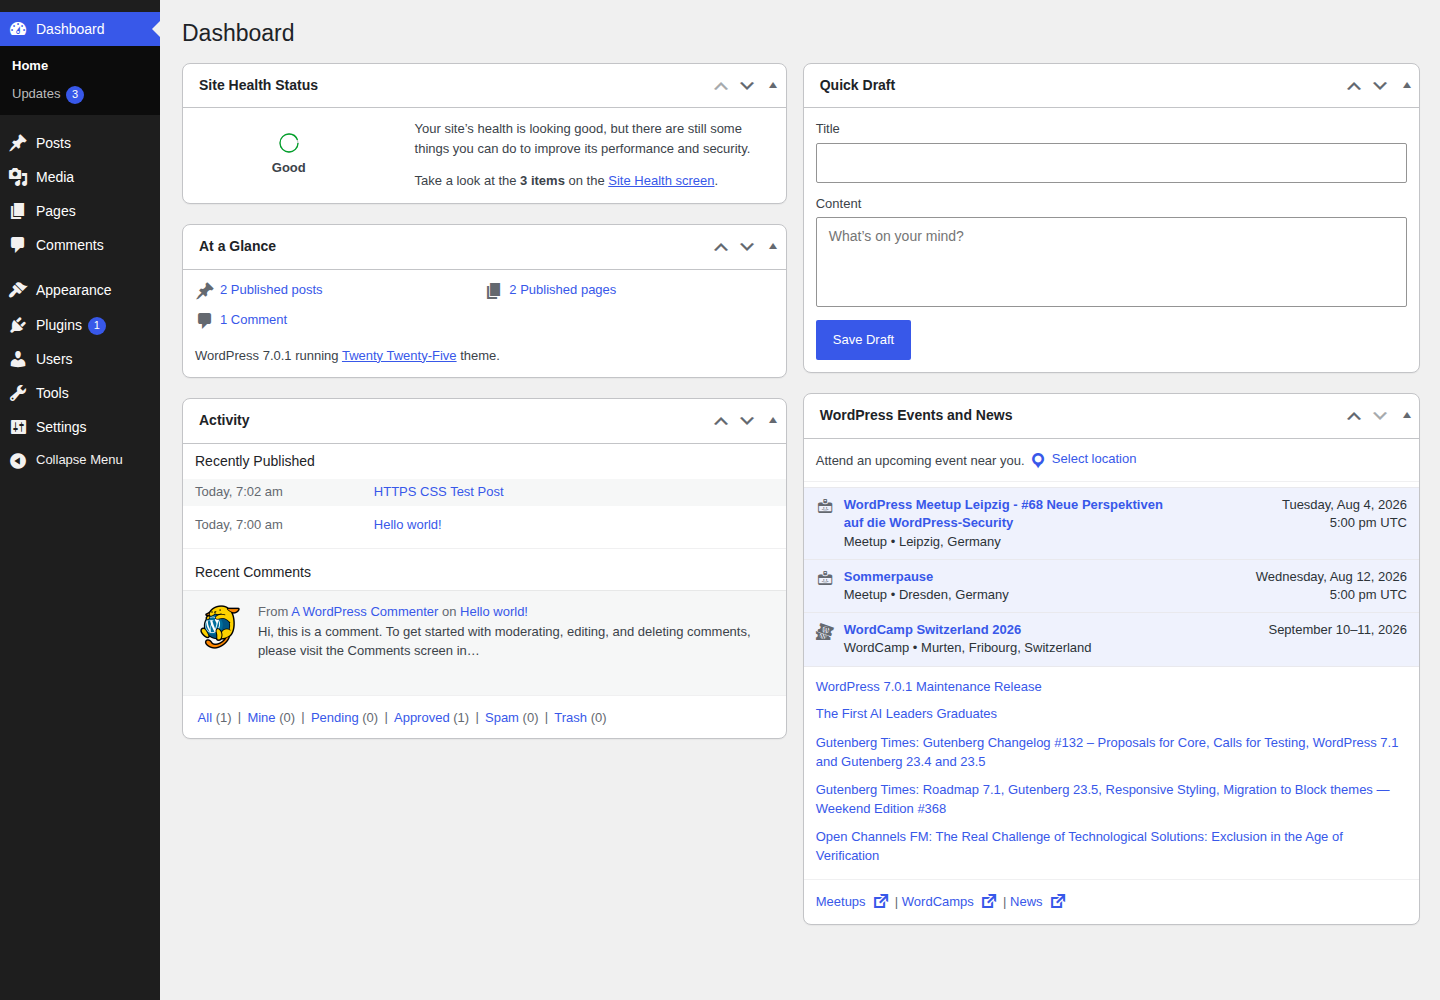Click Select location for events
The height and width of the screenshot is (1000, 1440).
click(x=1094, y=459)
